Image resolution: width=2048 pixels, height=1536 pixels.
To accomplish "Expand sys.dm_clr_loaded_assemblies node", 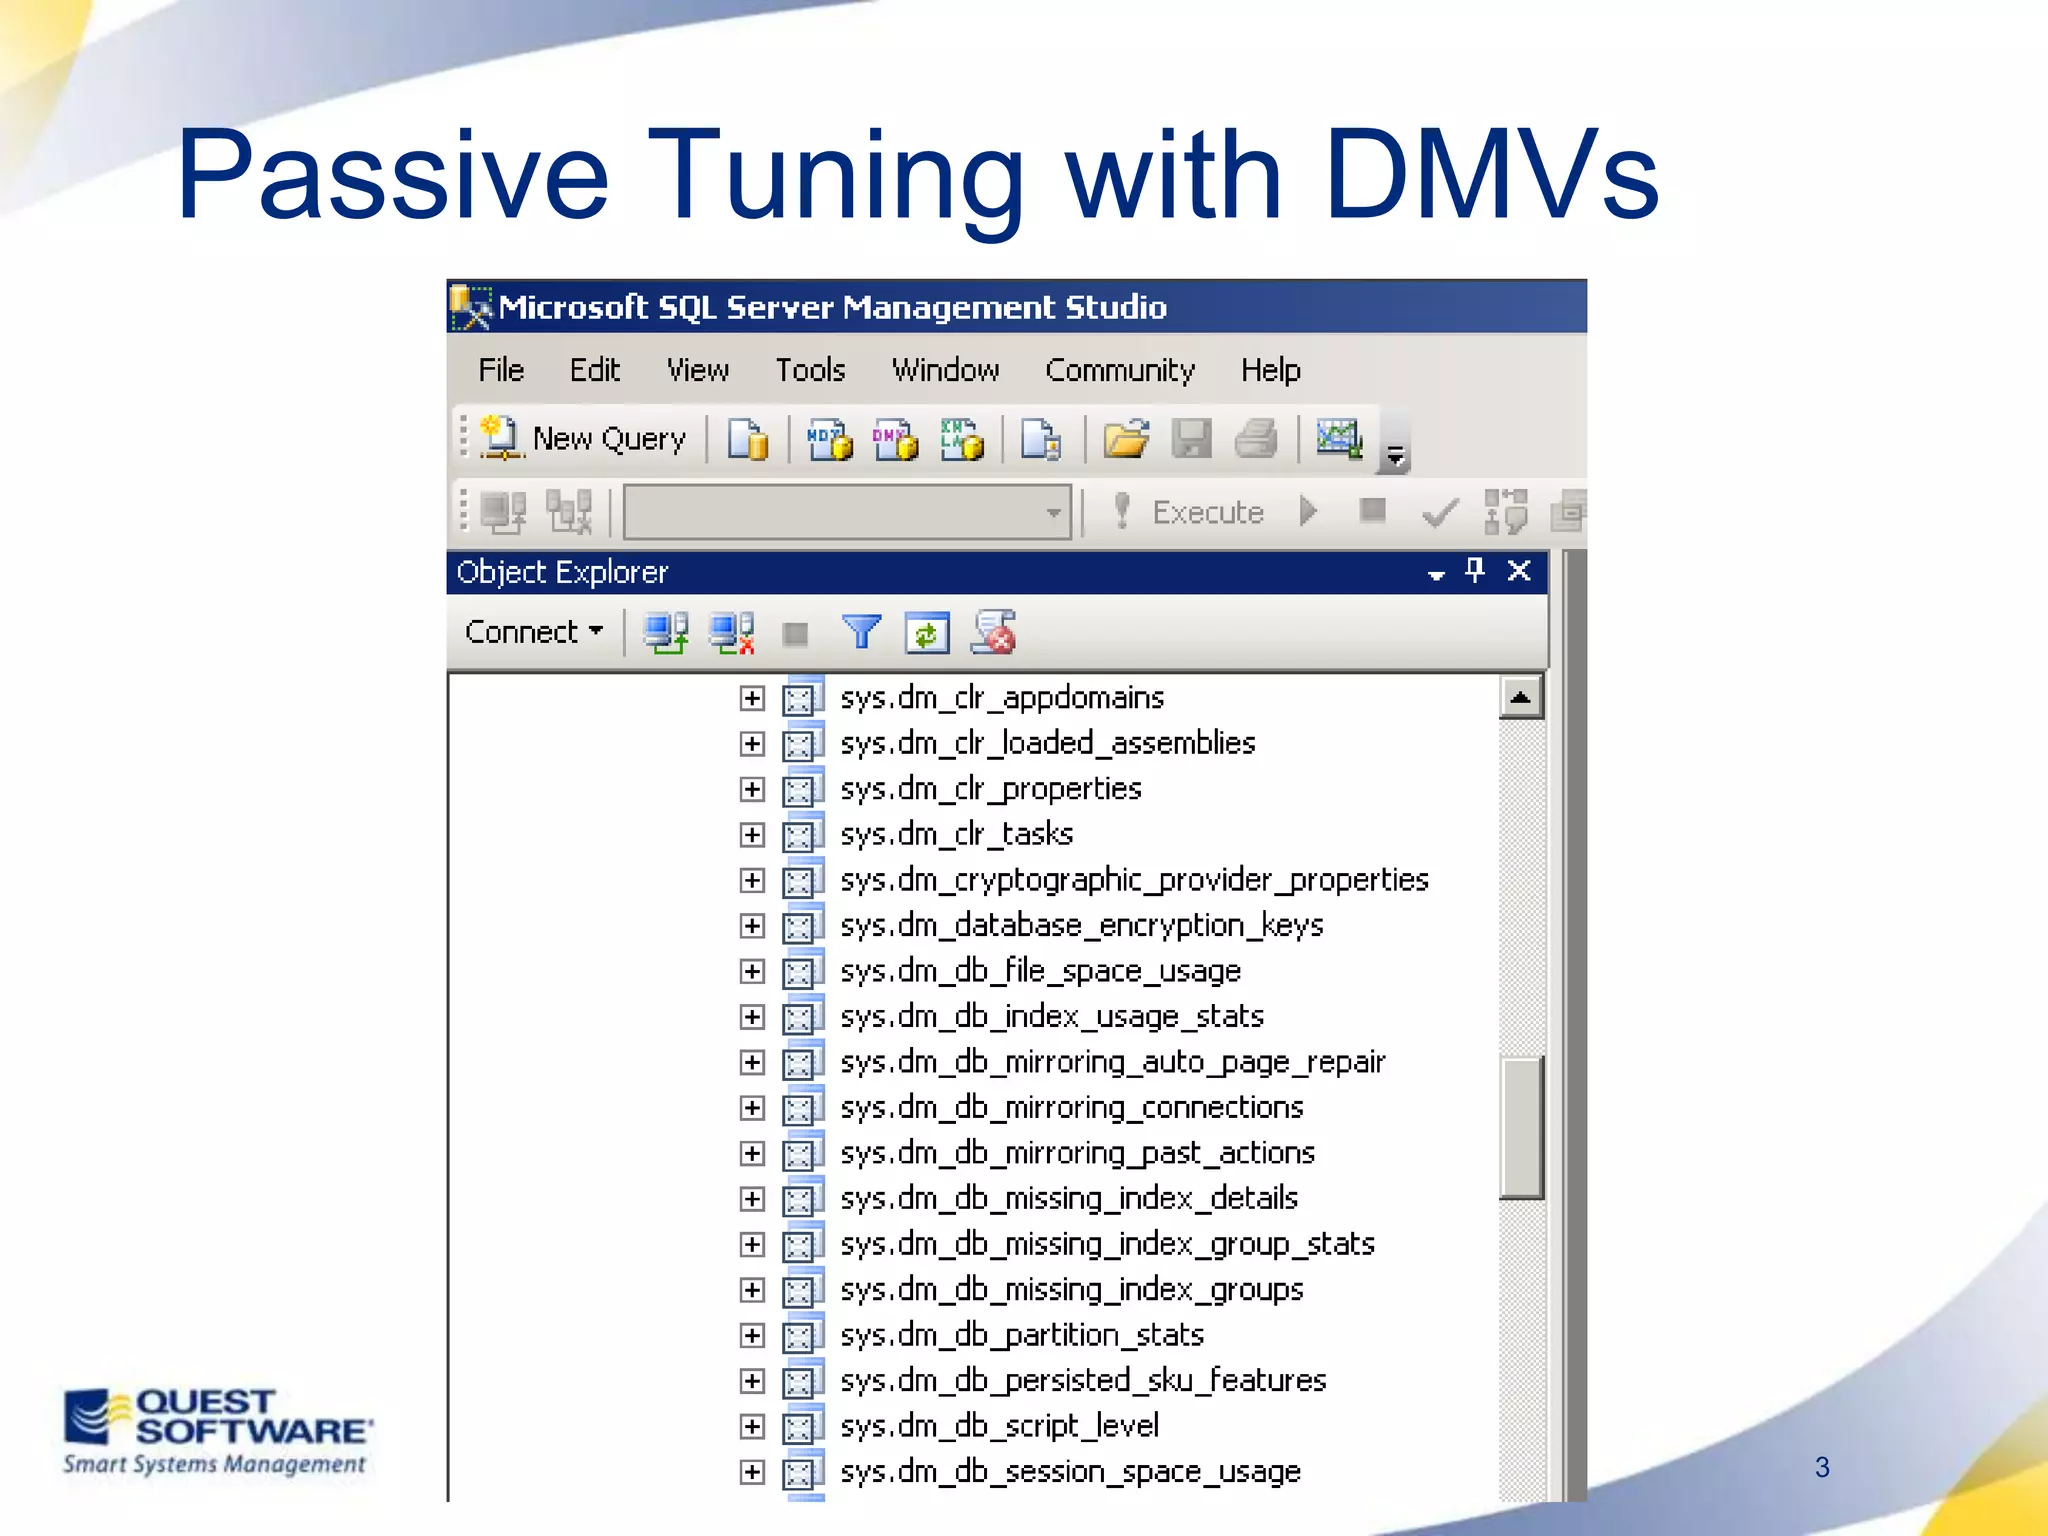I will click(752, 744).
